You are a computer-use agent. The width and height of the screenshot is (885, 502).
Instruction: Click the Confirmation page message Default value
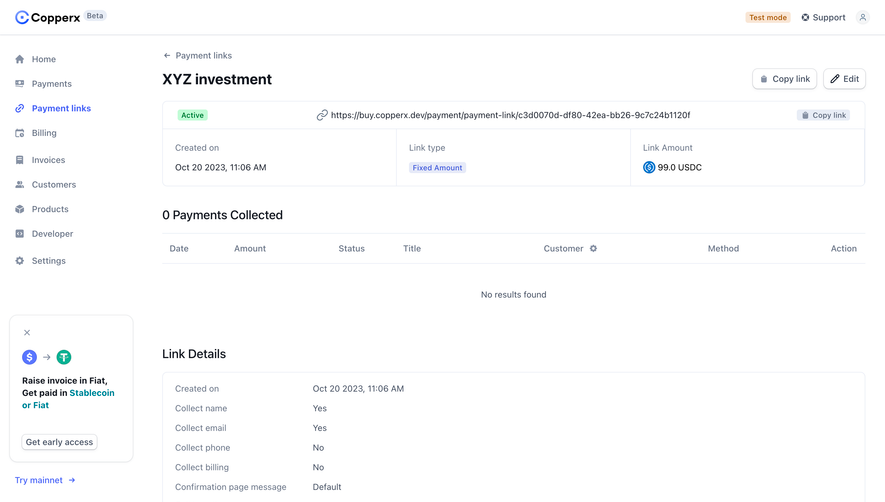[327, 487]
